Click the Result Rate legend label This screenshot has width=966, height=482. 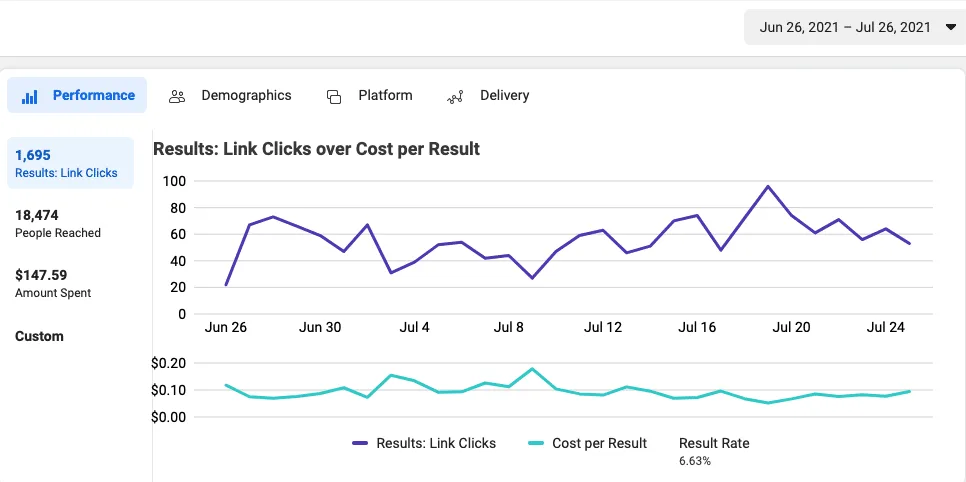click(713, 444)
